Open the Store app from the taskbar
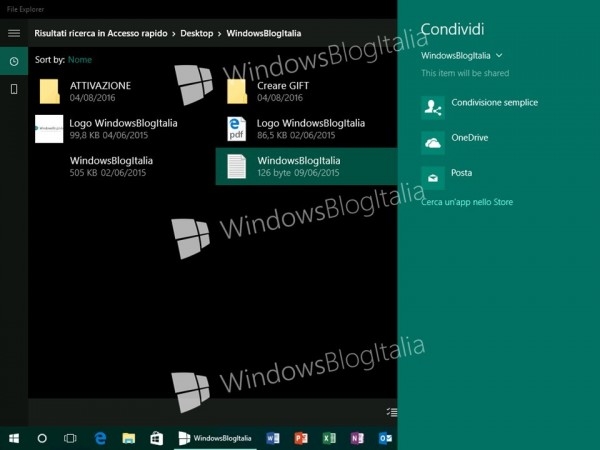This screenshot has width=600, height=450. (157, 438)
